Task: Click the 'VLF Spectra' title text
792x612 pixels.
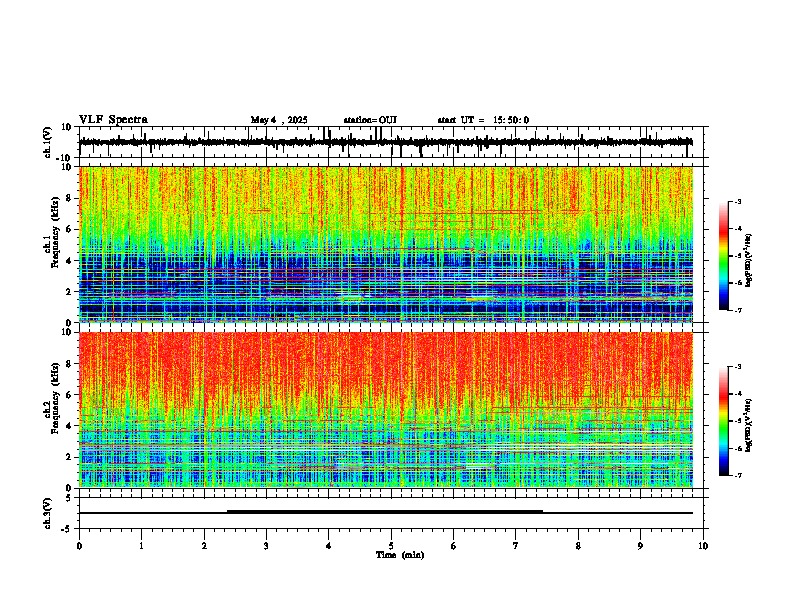Action: point(113,119)
